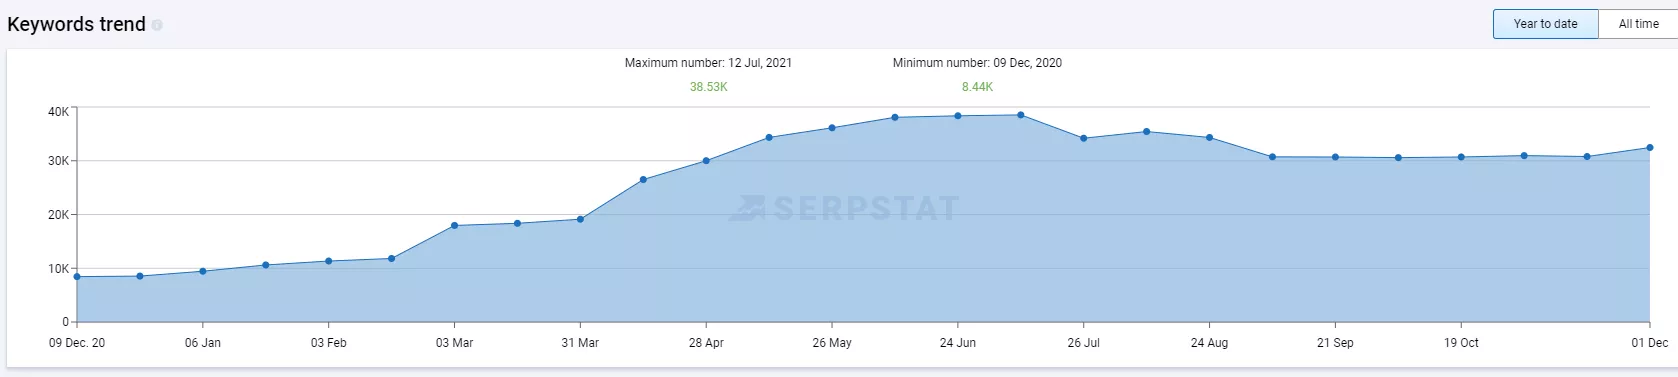This screenshot has height=377, width=1678.
Task: Select the 21 Sep data point
Action: 1335,157
